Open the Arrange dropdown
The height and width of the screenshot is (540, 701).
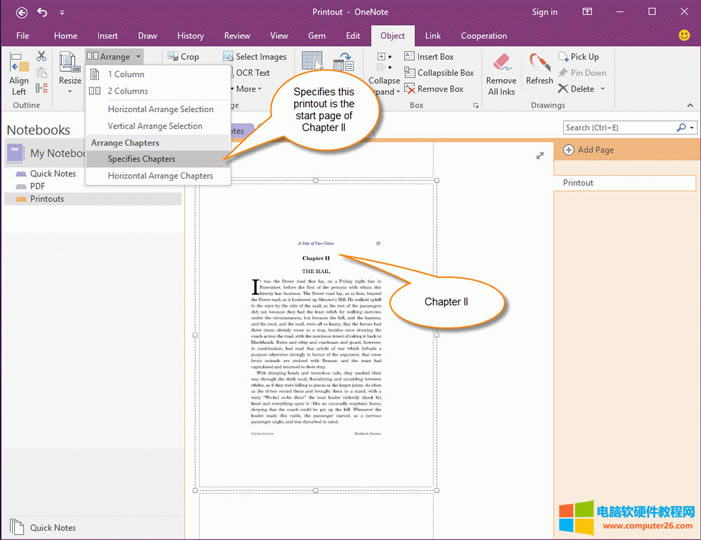[115, 57]
